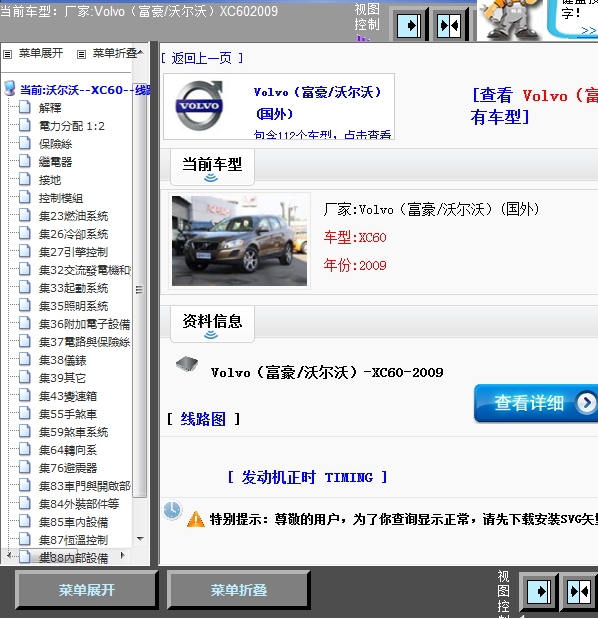Image resolution: width=598 pixels, height=619 pixels.
Task: Click the bottom 菜单折叠 button
Action: [238, 590]
